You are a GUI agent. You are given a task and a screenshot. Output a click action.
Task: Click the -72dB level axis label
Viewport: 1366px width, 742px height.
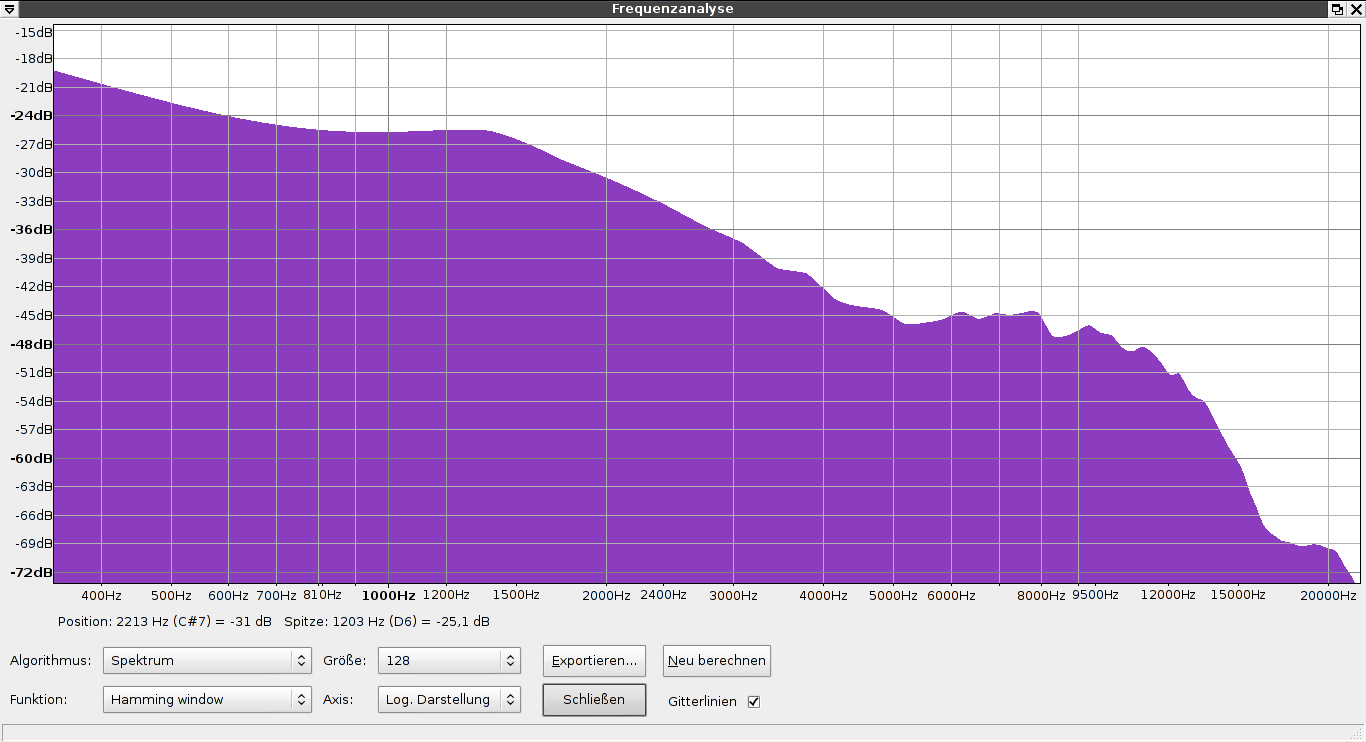tap(32, 573)
